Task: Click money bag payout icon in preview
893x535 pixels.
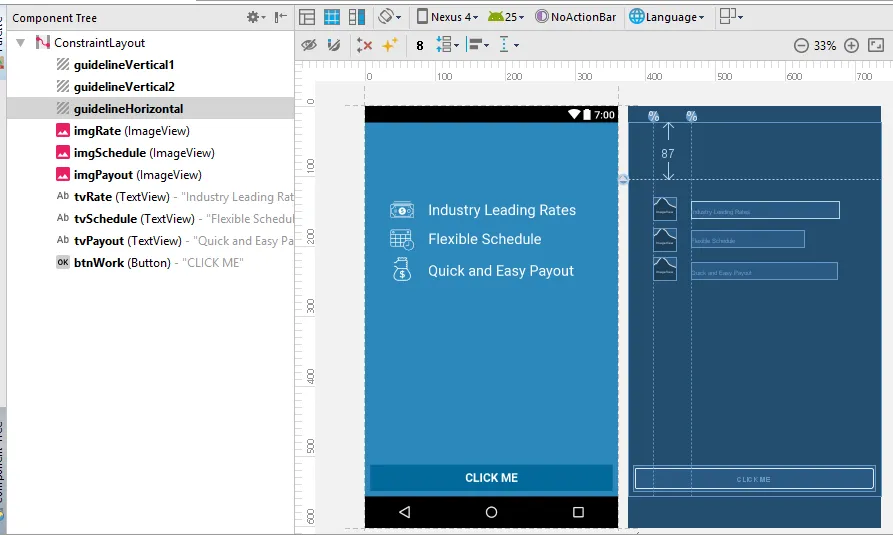Action: click(402, 269)
